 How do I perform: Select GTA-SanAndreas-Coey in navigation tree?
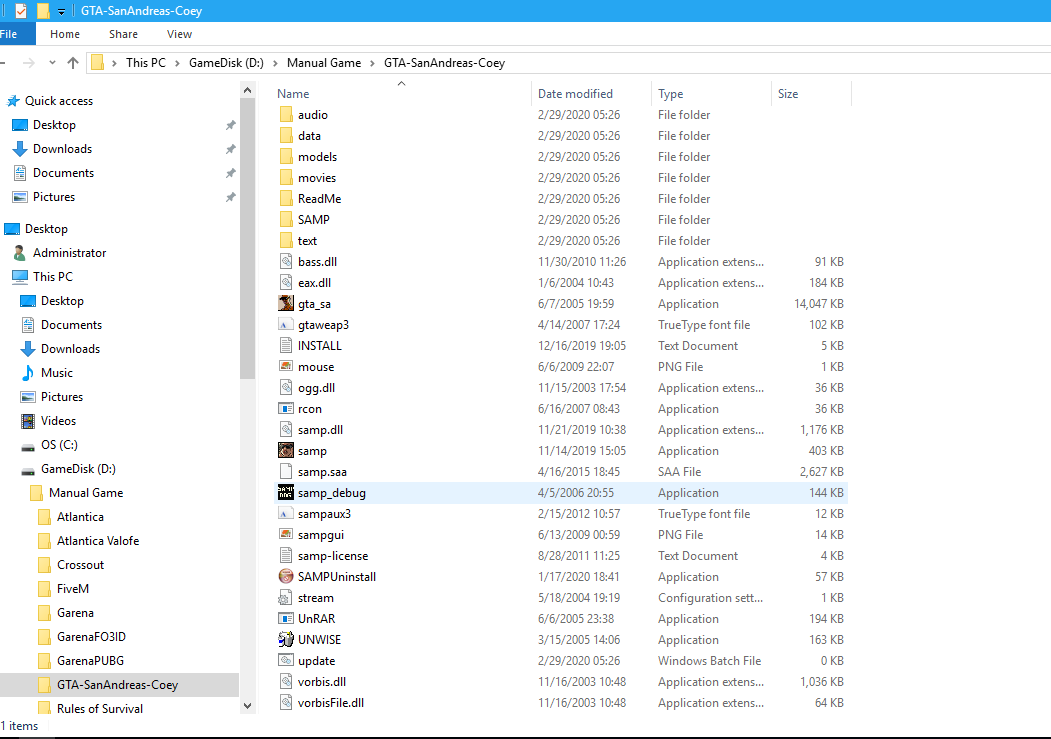(117, 685)
